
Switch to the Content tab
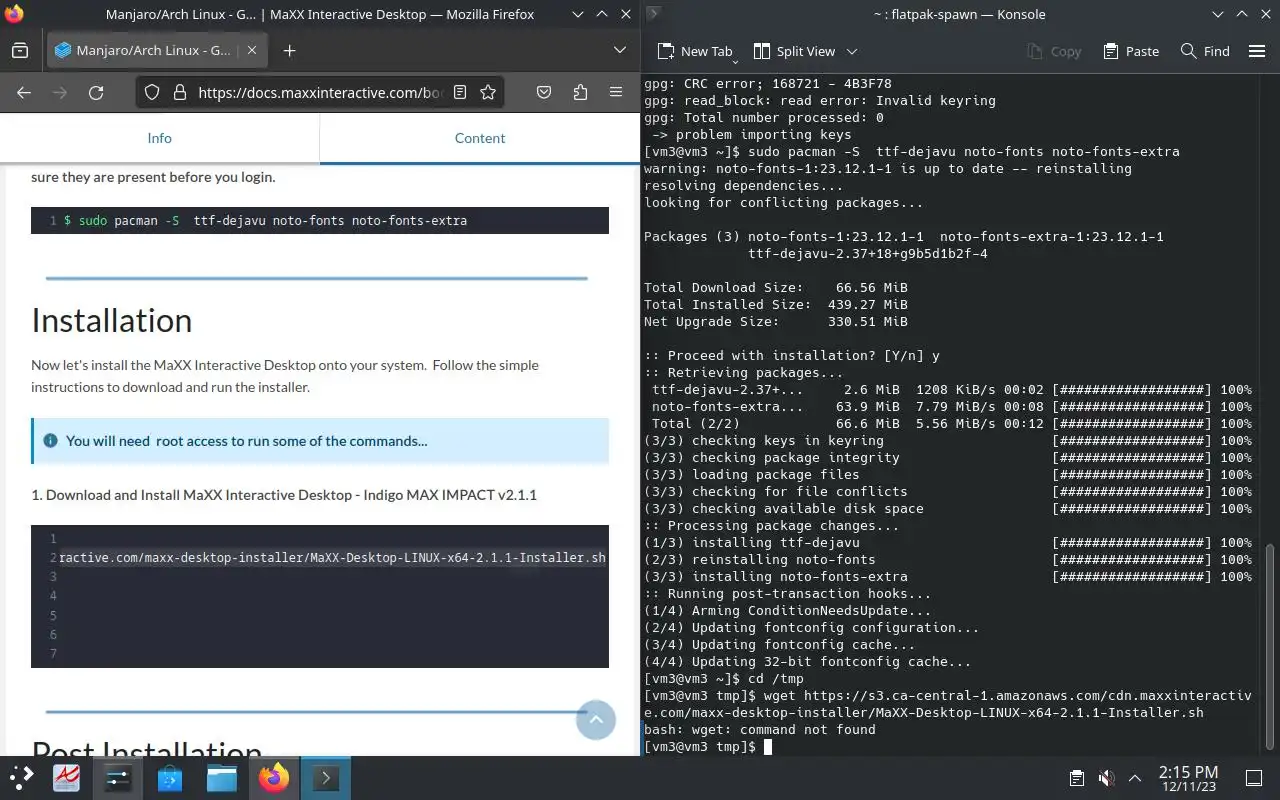pos(480,138)
